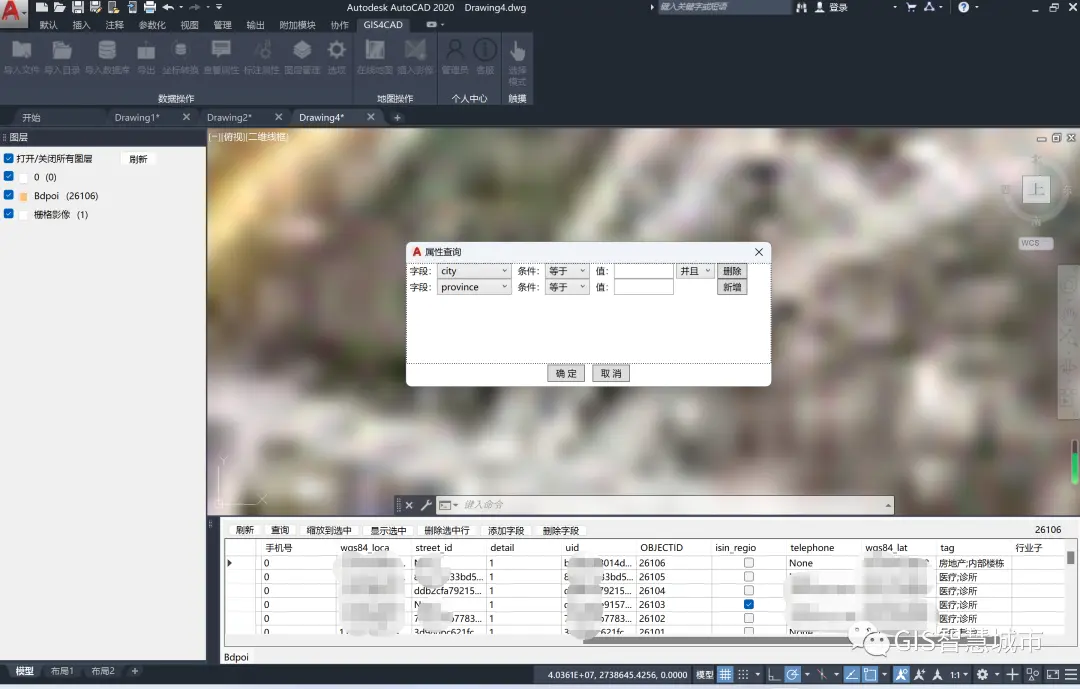Open the annotation scale 1:1 dropdown
Viewport: 1080px width, 689px height.
(959, 675)
